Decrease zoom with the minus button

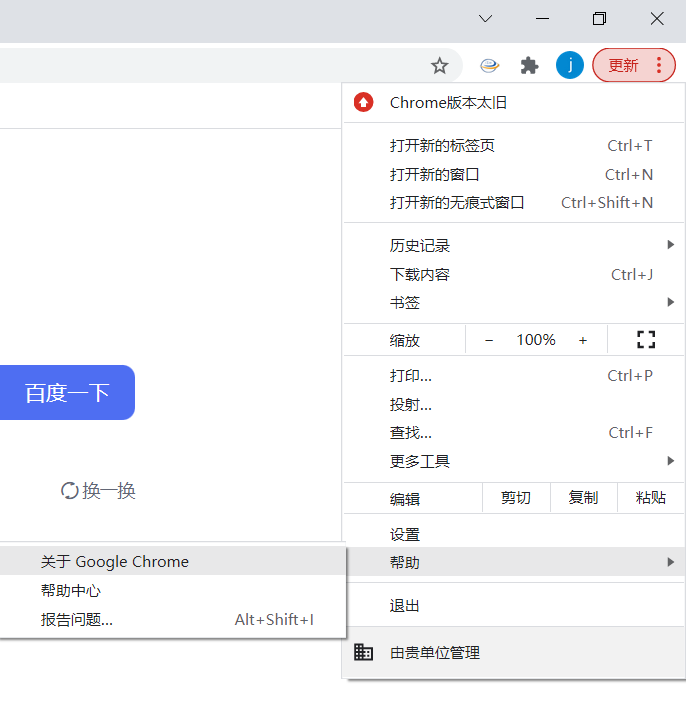pyautogui.click(x=489, y=340)
